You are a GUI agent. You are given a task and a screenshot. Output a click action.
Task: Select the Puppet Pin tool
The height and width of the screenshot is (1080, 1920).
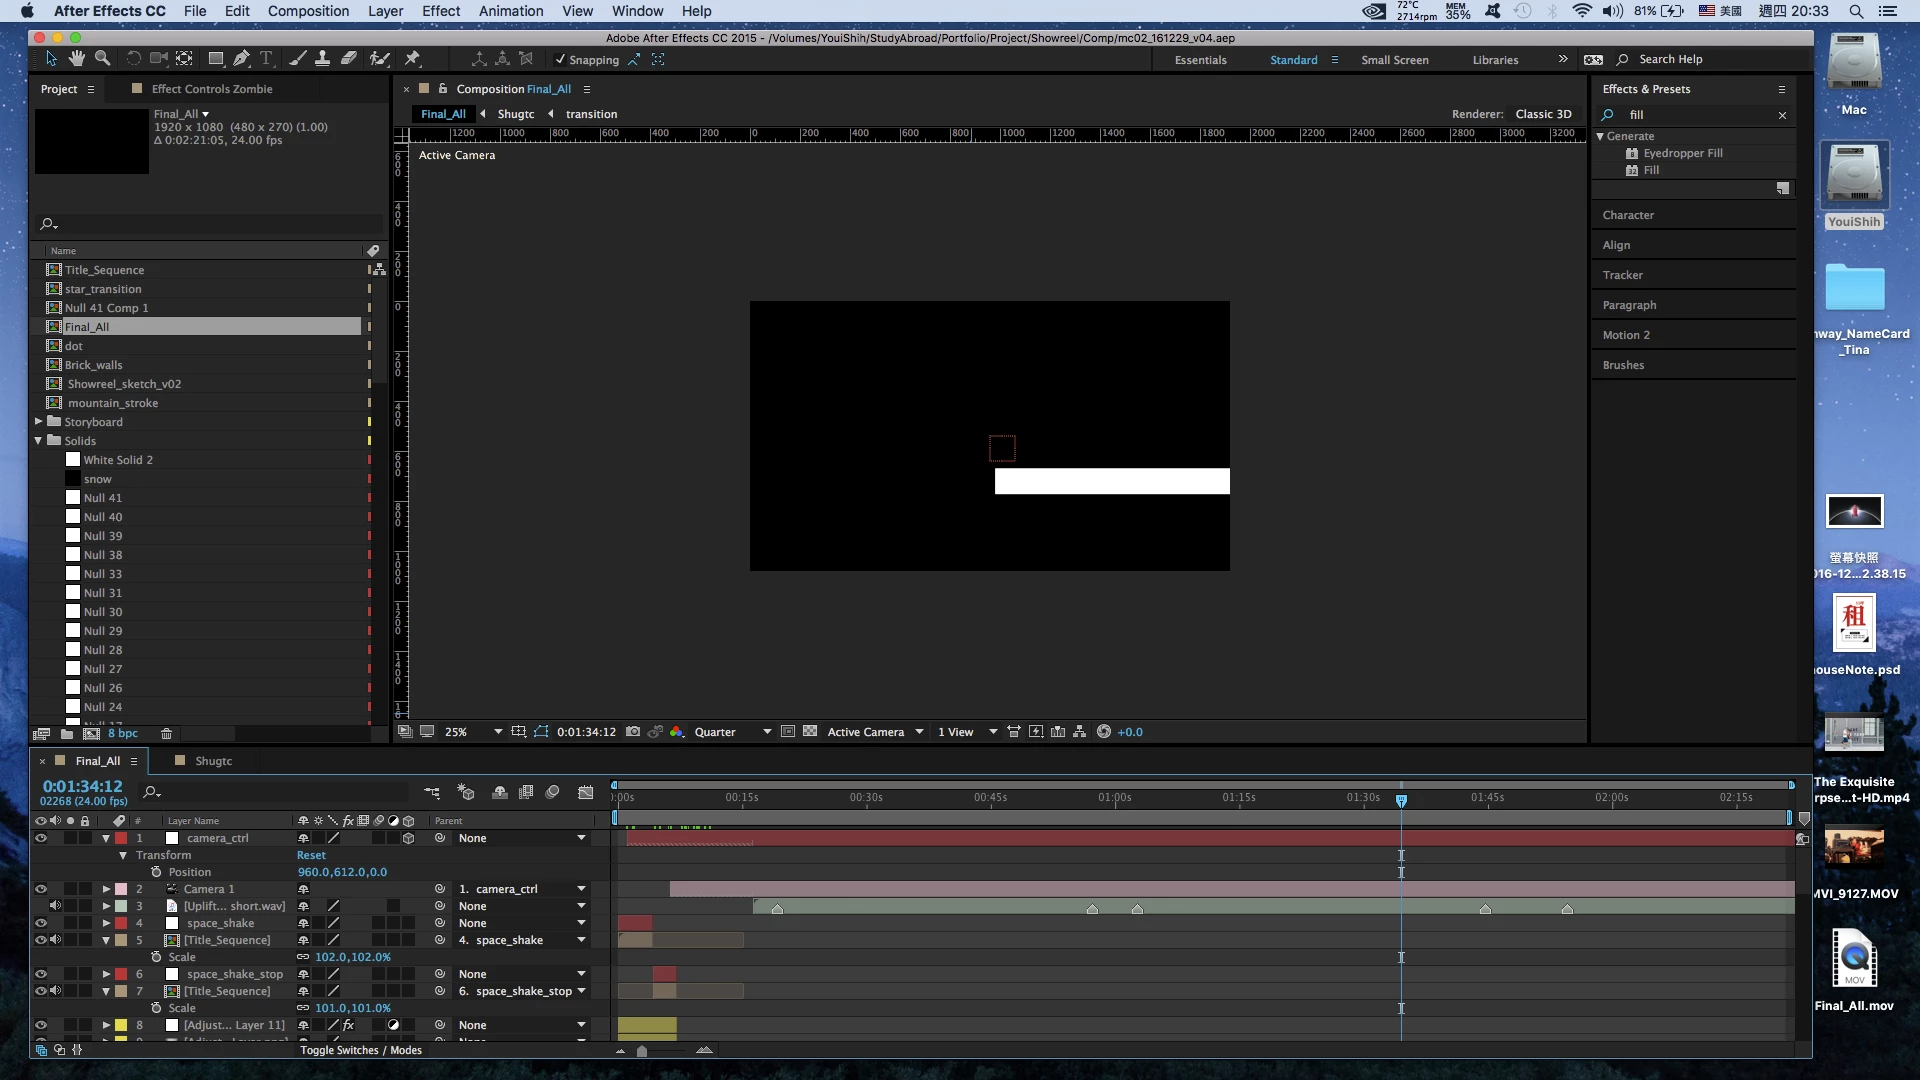412,59
